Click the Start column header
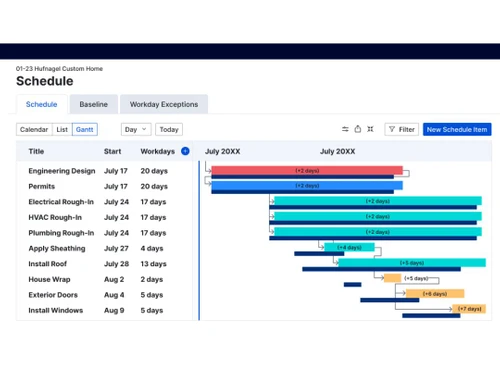Viewport: 500px width, 375px height. (x=112, y=151)
